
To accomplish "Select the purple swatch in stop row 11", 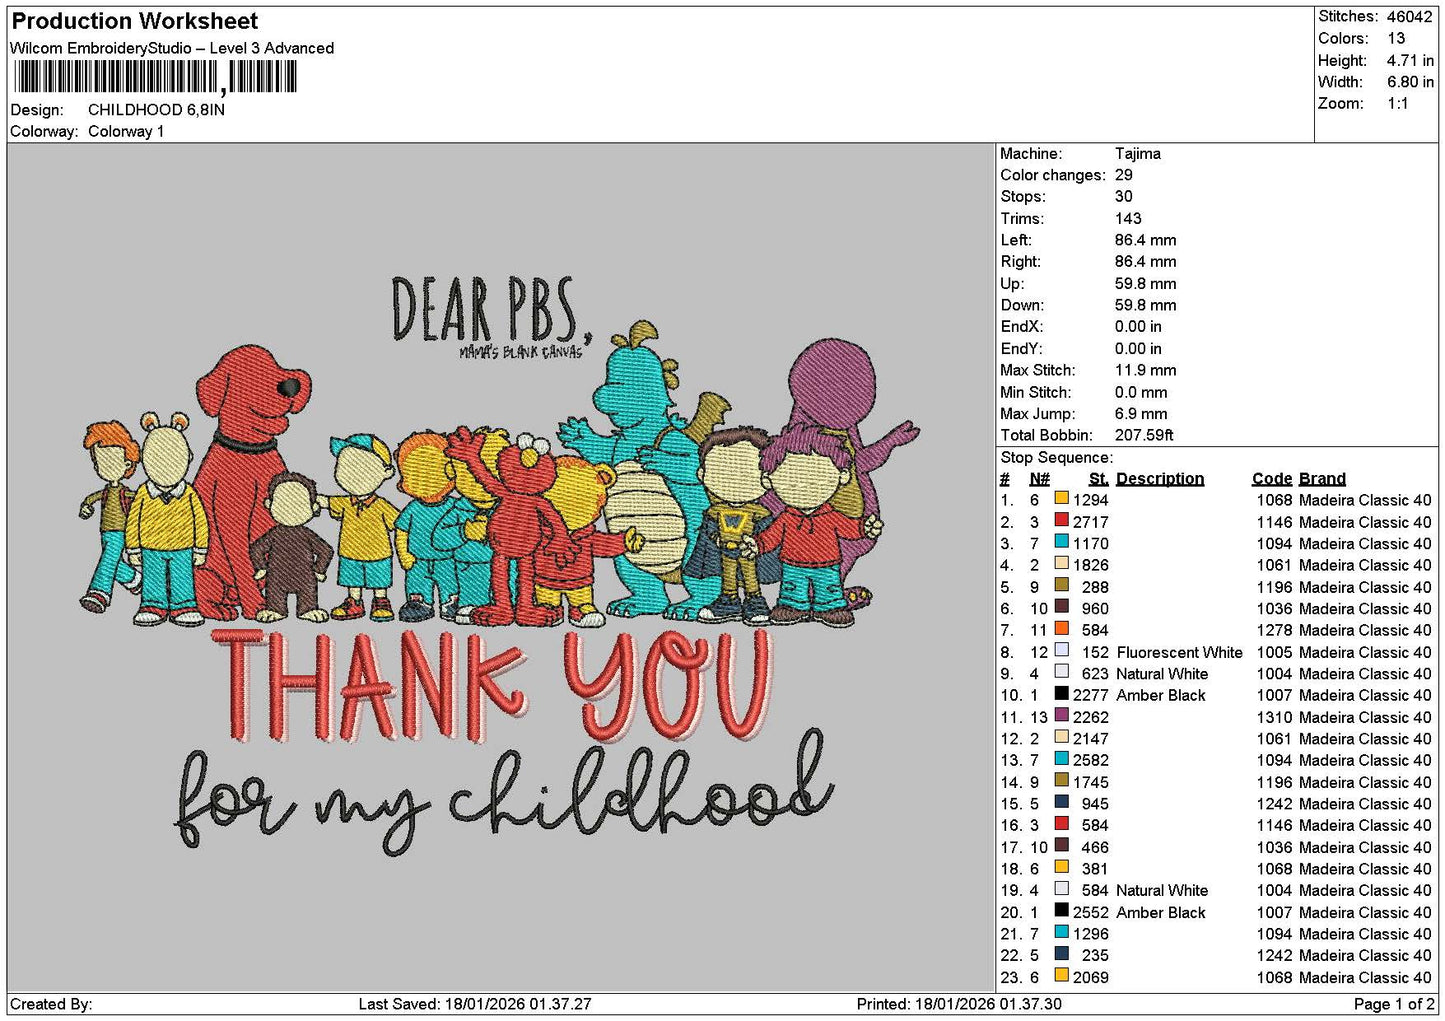I will [1061, 716].
